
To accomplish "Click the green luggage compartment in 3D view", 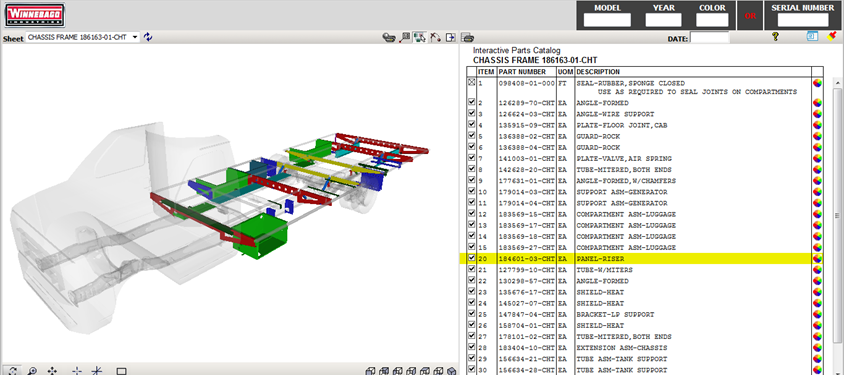I will 261,236.
